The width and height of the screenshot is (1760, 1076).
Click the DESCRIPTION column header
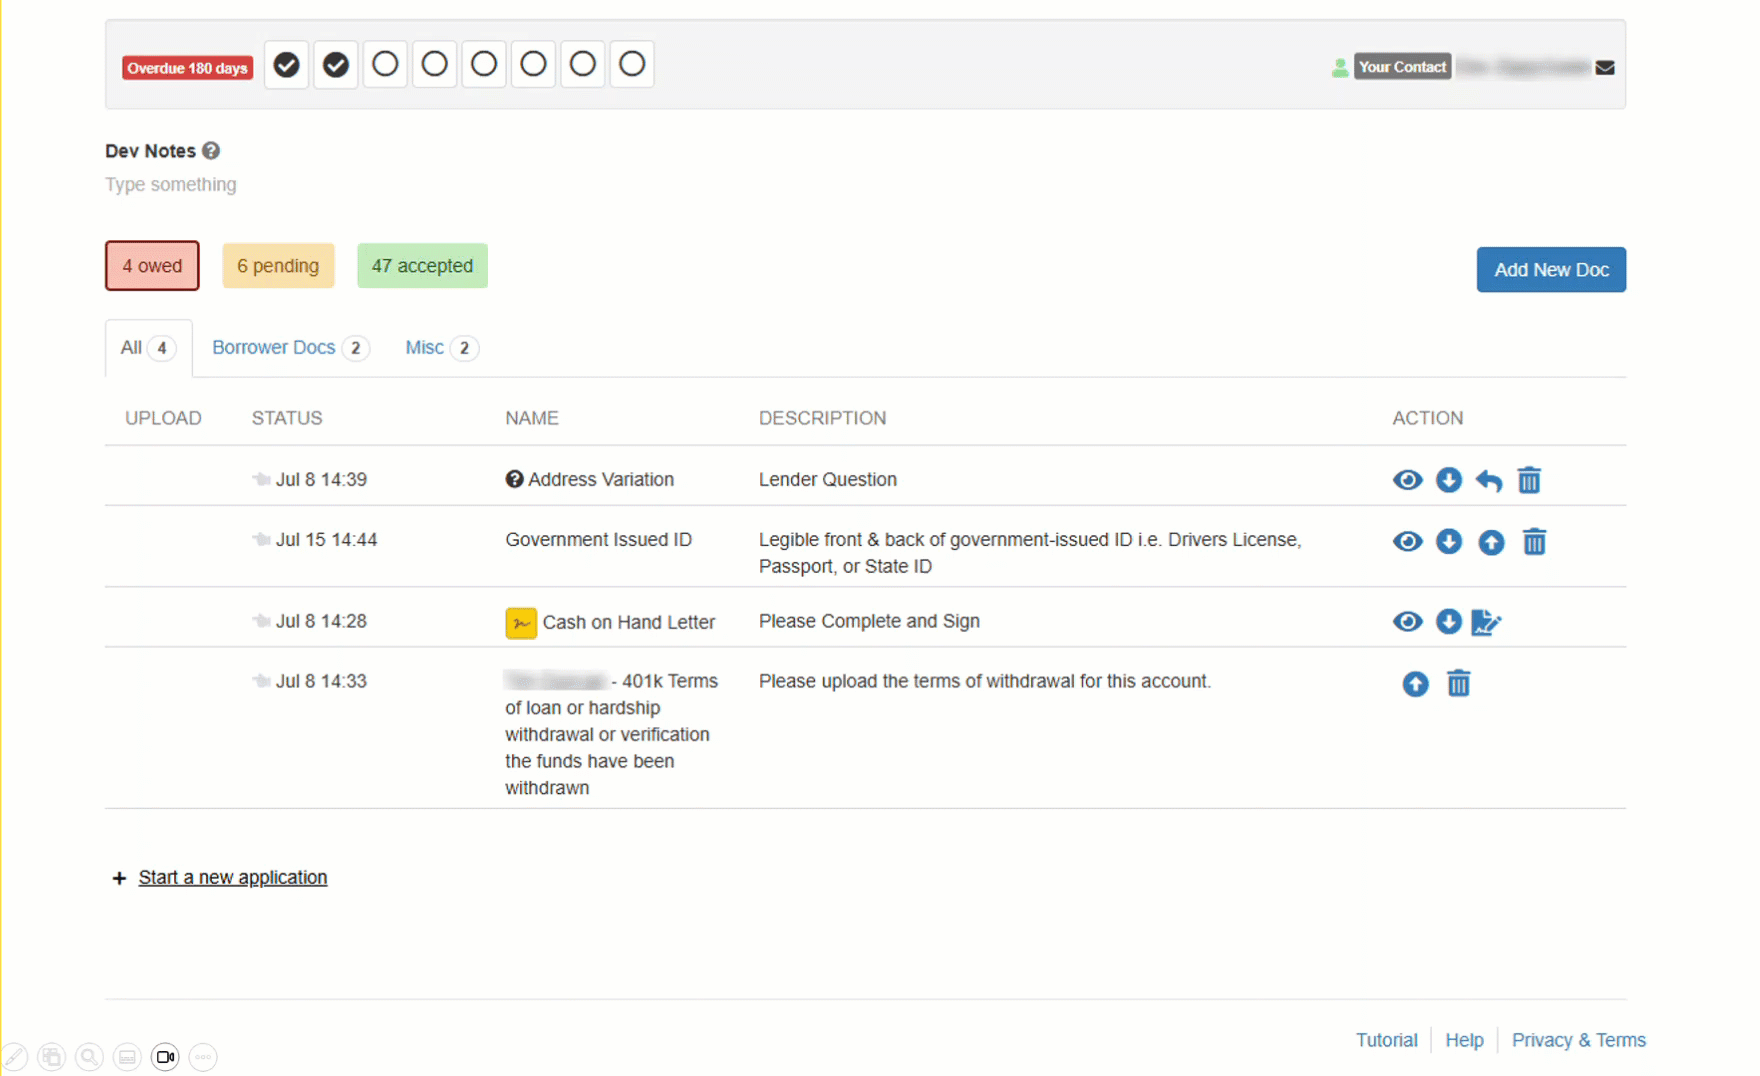coord(822,418)
